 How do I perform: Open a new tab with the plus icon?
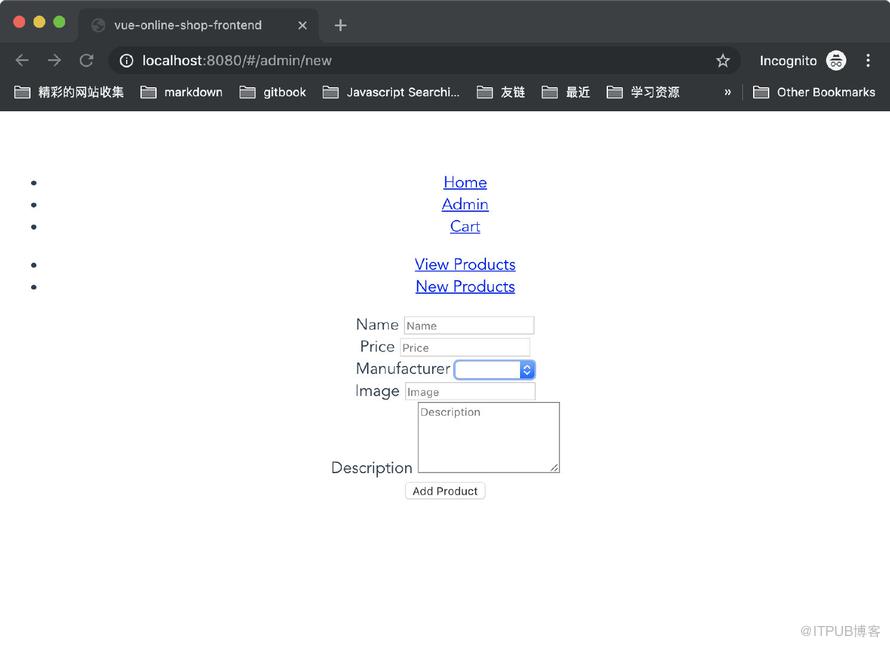(340, 25)
